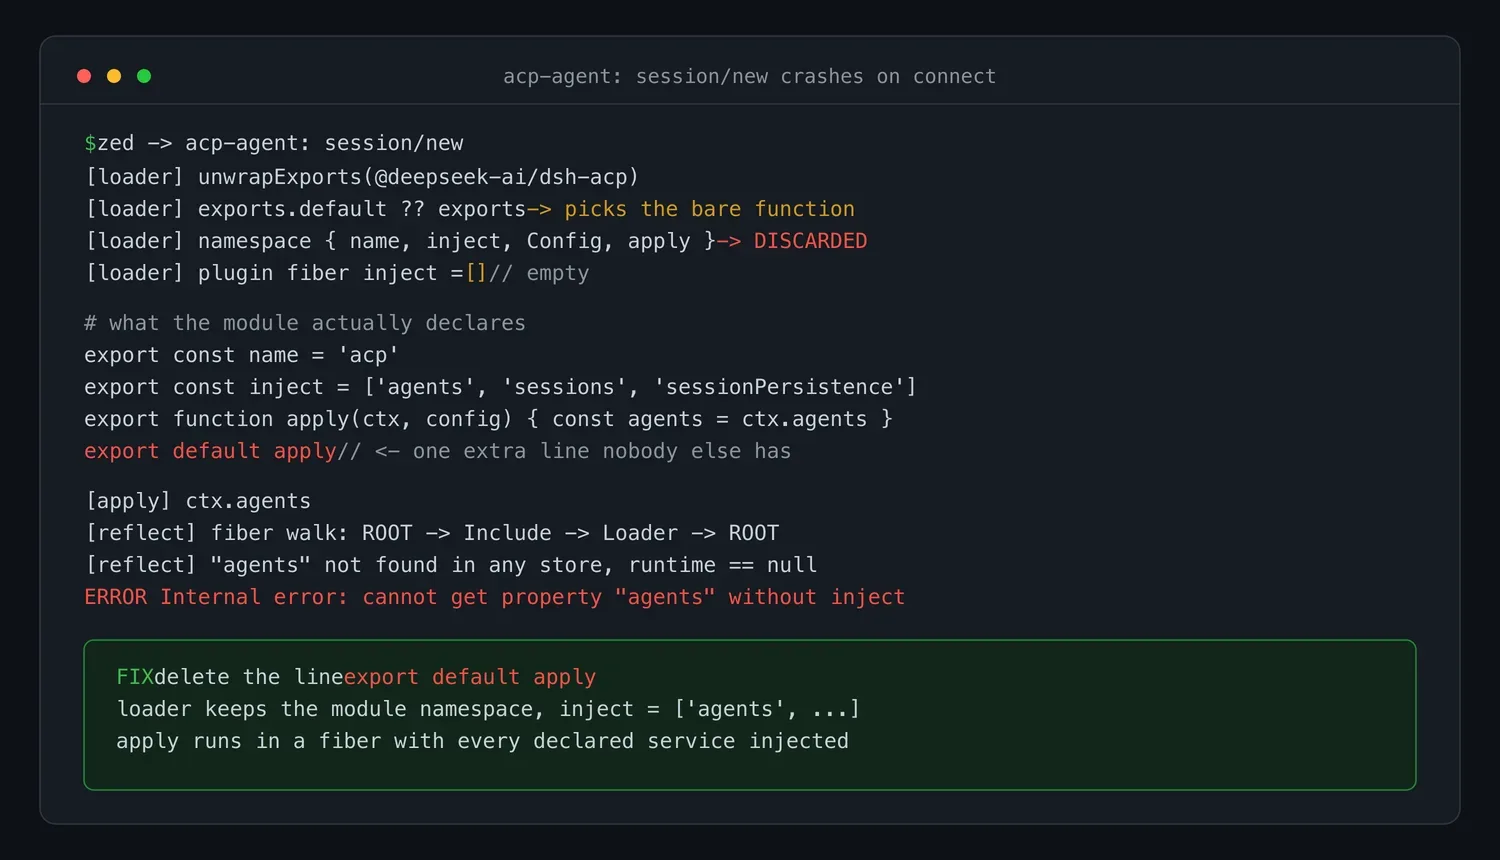Click the yellow minimize window dot
Screen dimensions: 1500x860
(114, 76)
